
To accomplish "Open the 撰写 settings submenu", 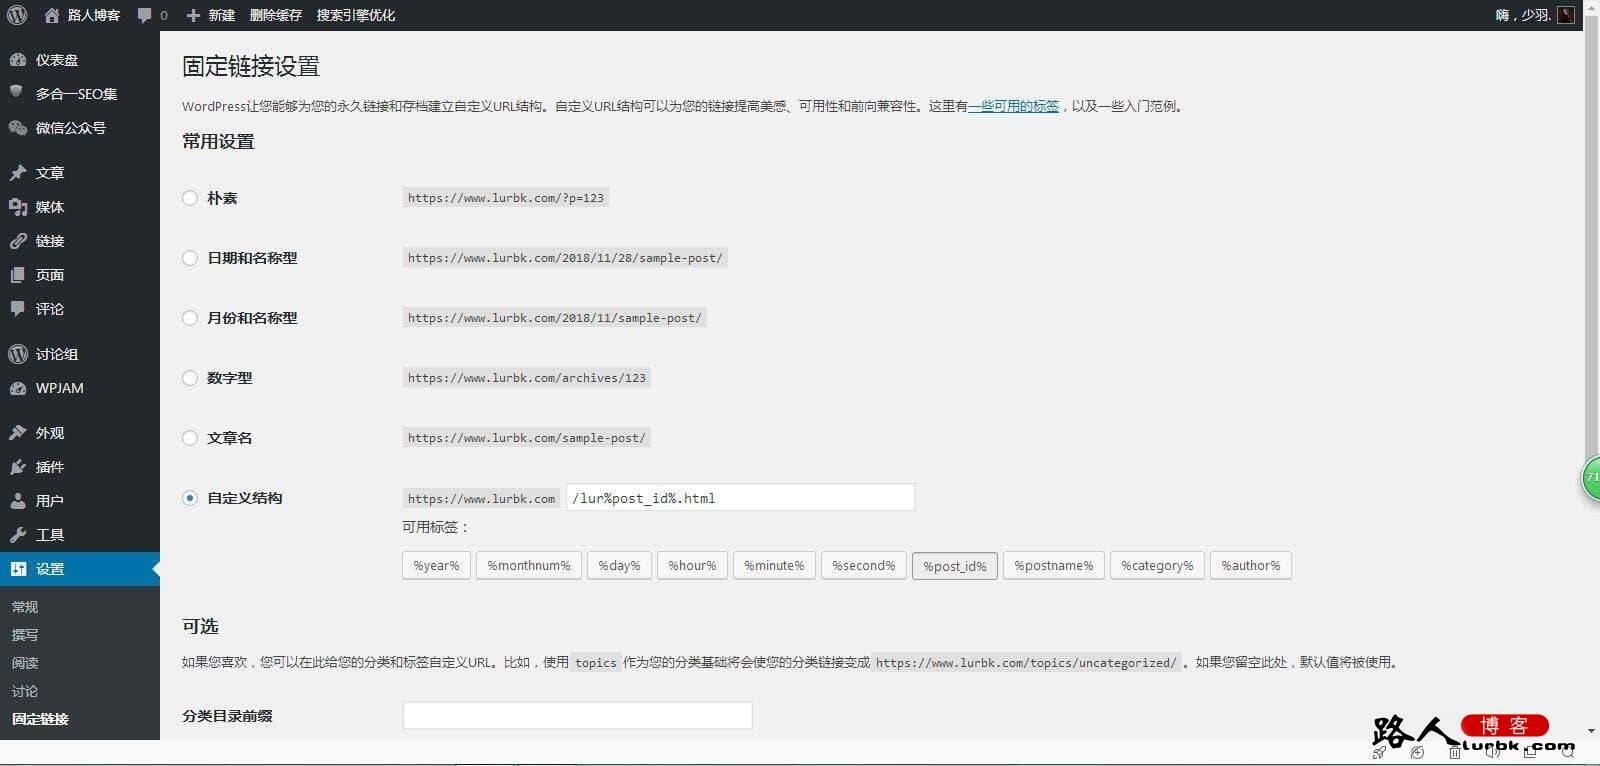I will click(x=25, y=635).
